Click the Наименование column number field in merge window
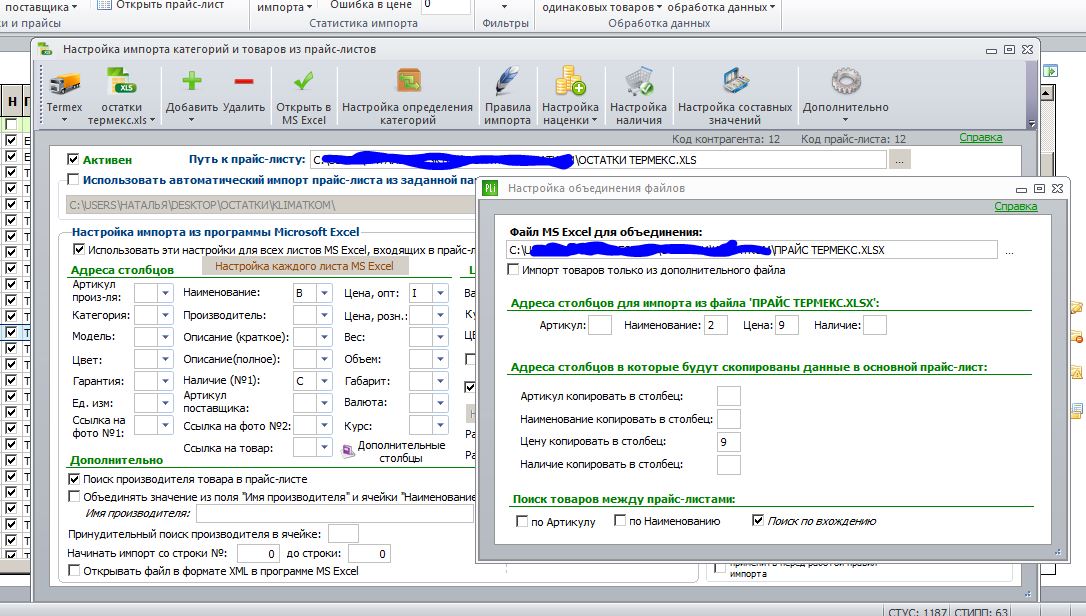Screen dimensions: 1086x616 (x=715, y=325)
